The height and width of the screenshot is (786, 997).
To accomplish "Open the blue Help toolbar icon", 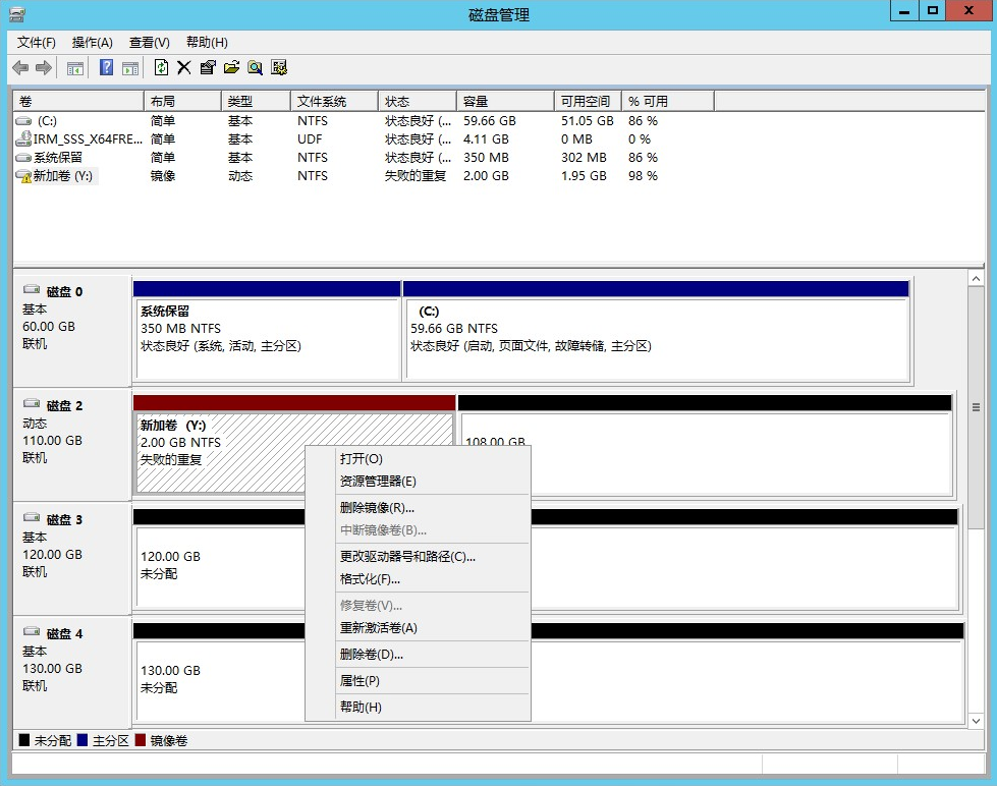I will tap(106, 67).
